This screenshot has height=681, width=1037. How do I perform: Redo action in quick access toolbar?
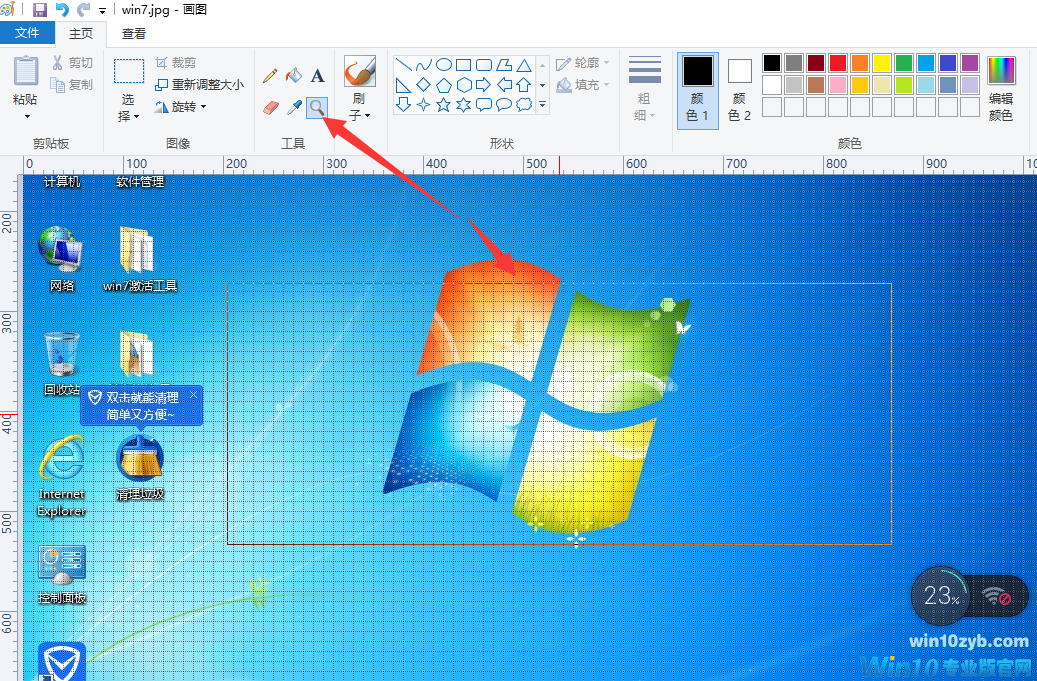pyautogui.click(x=83, y=10)
